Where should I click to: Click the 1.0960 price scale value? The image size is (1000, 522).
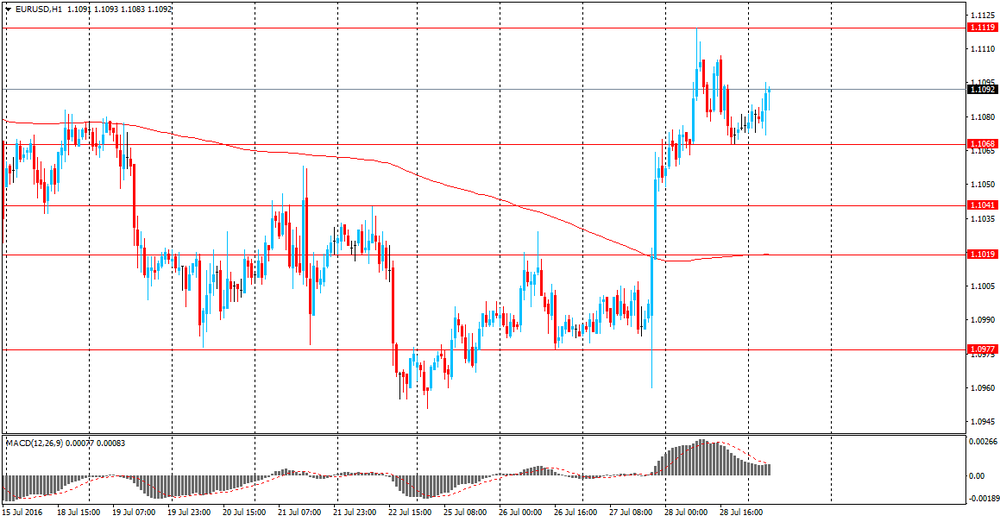[983, 388]
